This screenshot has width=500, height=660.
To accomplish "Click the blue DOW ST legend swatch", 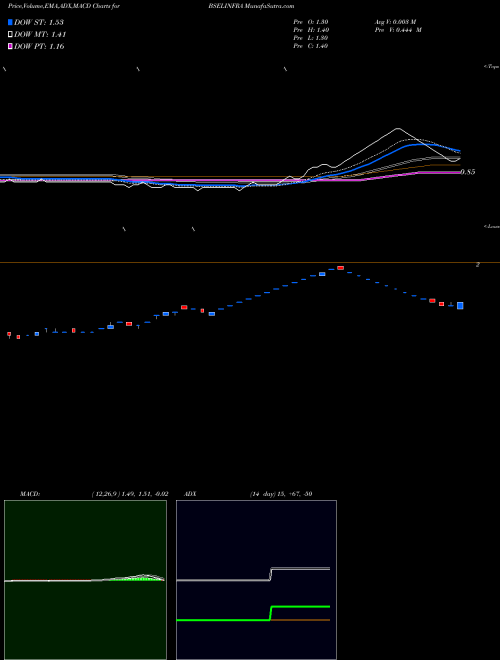I will point(10,22).
